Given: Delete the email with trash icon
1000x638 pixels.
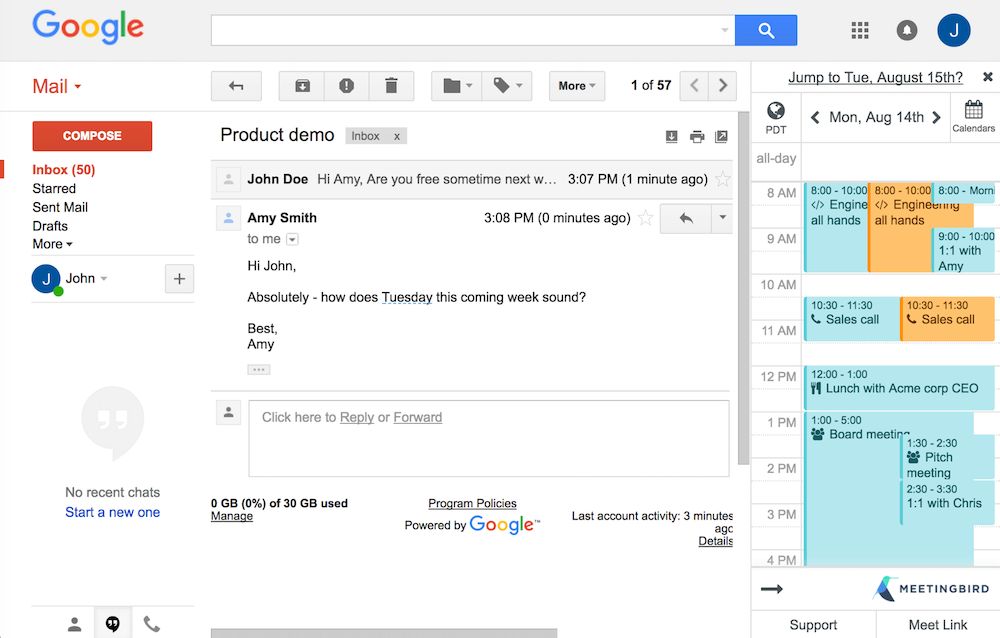Looking at the screenshot, I should (391, 86).
